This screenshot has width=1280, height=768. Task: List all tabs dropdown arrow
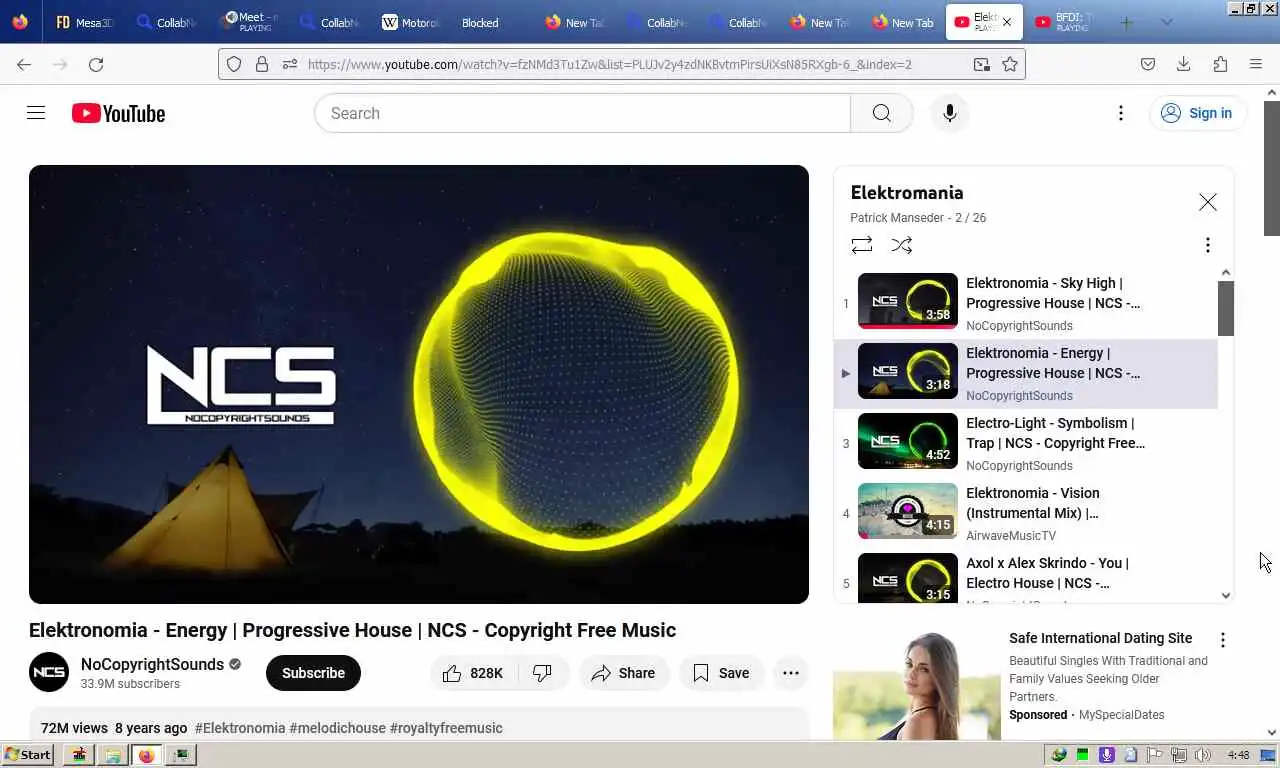tap(1167, 22)
